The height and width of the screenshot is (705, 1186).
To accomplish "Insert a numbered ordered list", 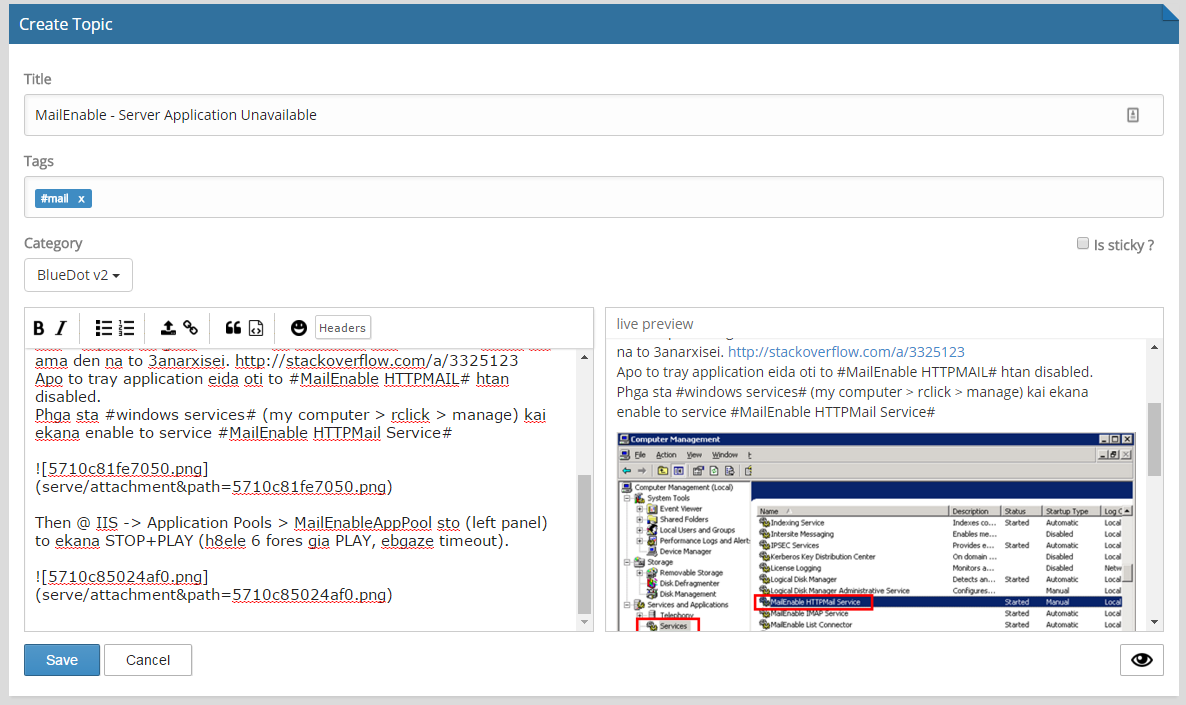I will 126,328.
